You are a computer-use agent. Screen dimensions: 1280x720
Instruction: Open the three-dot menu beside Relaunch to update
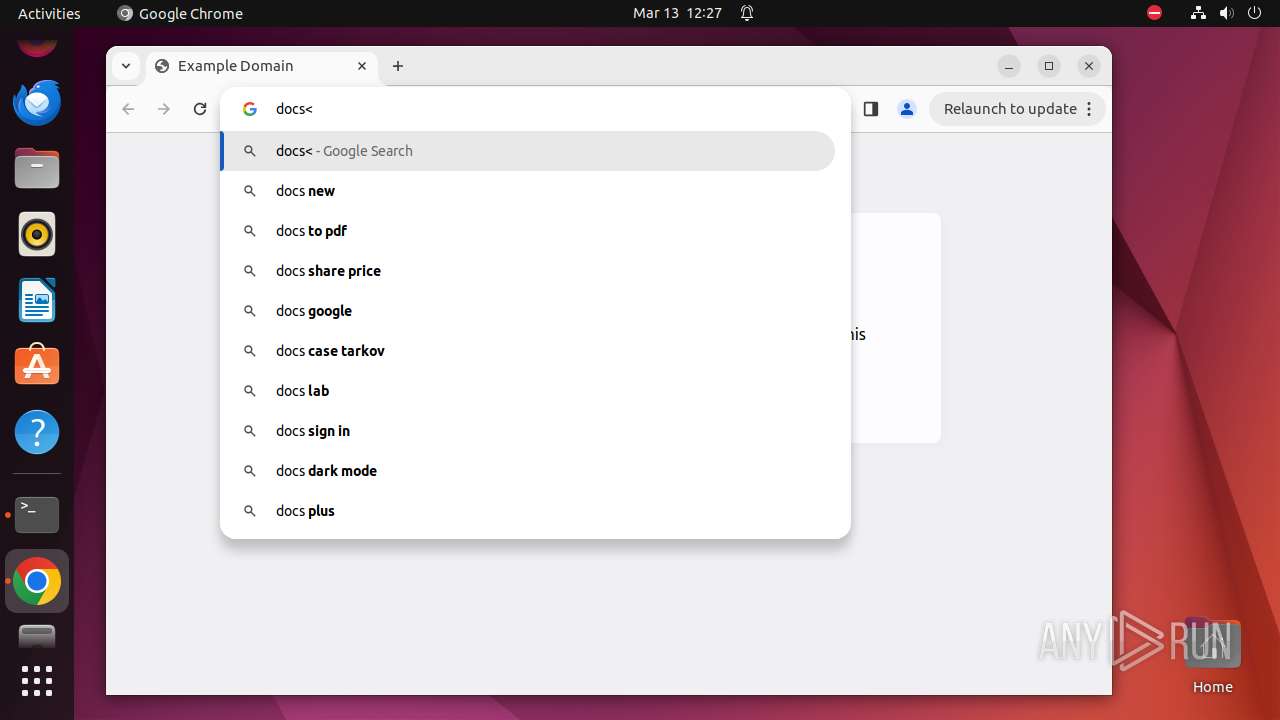click(x=1089, y=109)
